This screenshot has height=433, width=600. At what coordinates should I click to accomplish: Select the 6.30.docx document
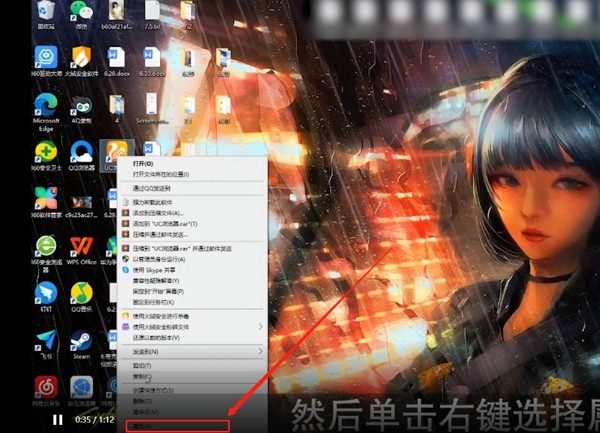pyautogui.click(x=152, y=61)
